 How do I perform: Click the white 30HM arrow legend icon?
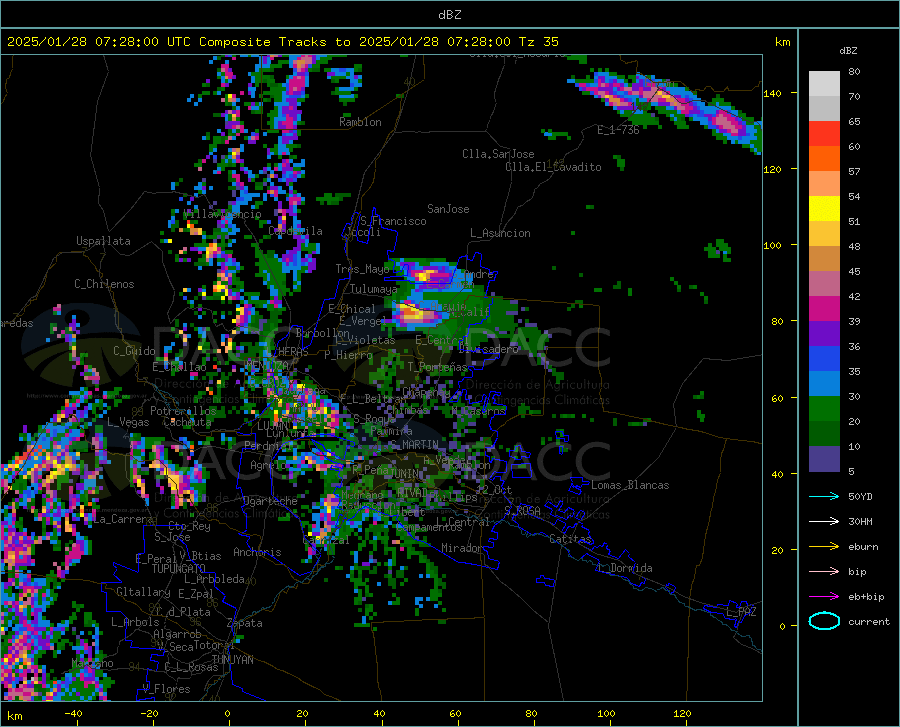(824, 521)
